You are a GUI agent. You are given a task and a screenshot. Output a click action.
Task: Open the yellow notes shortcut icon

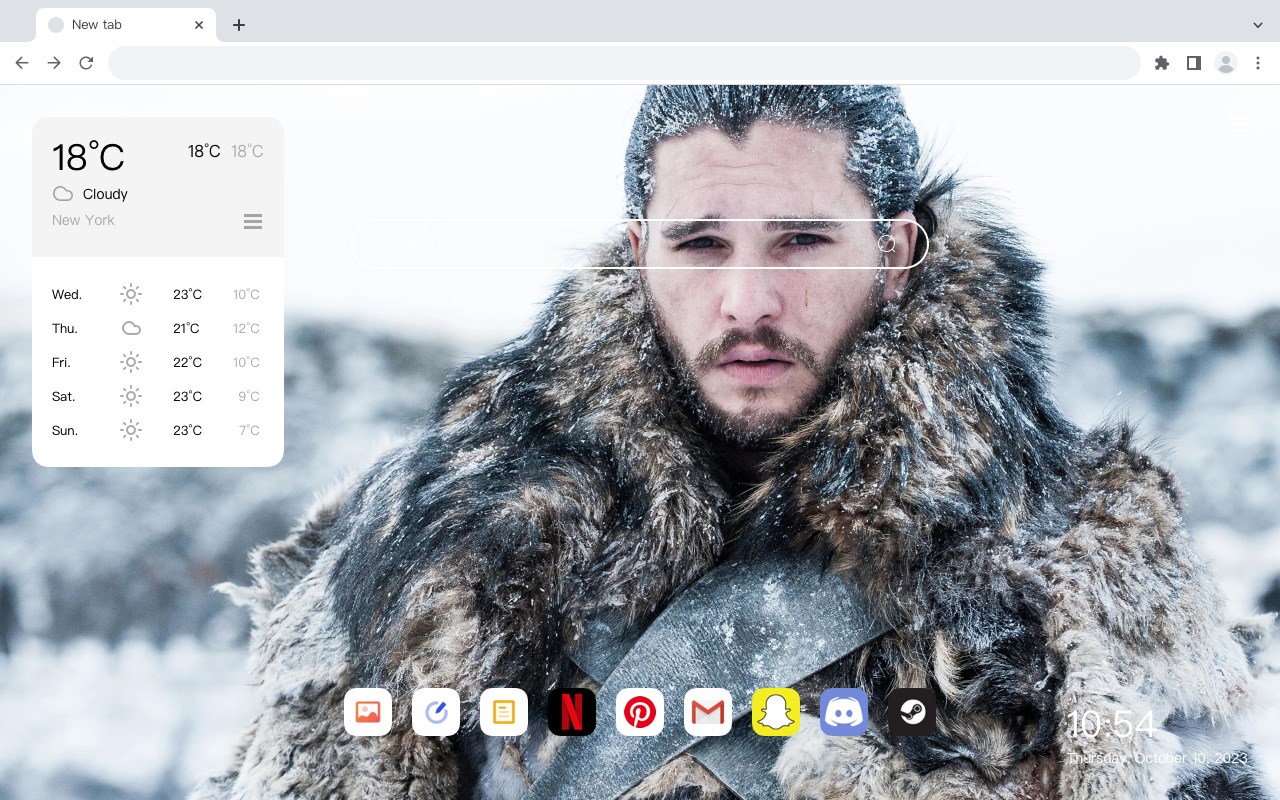coord(504,712)
